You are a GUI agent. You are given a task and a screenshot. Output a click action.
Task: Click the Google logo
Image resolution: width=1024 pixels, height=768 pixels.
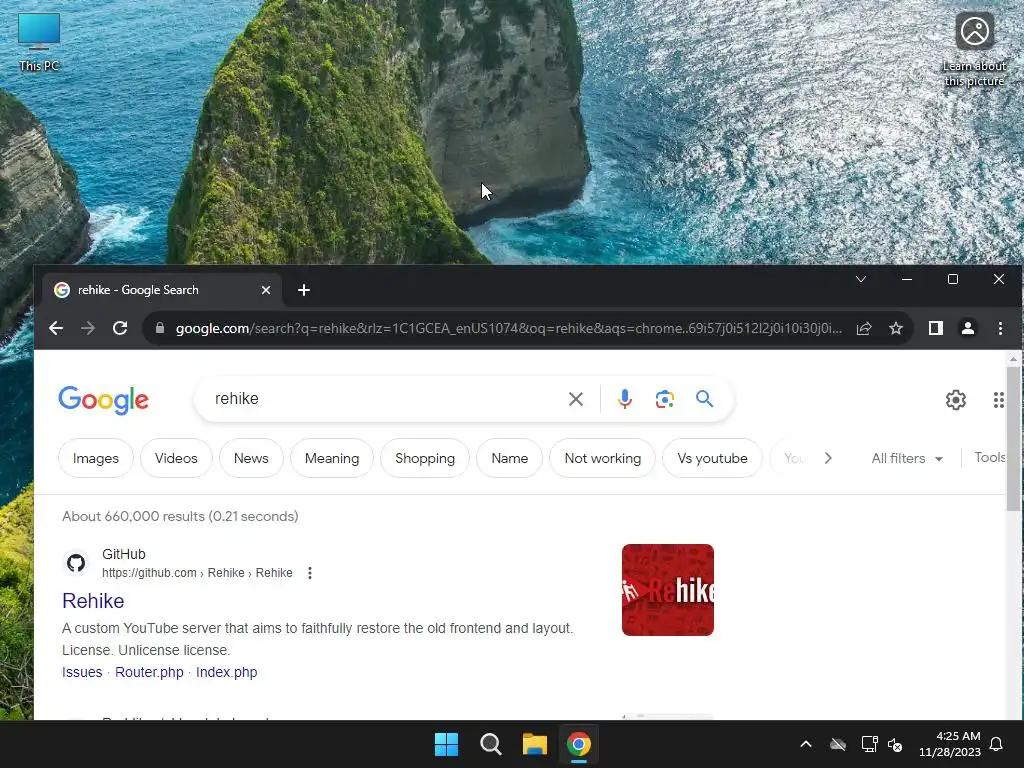pos(103,400)
